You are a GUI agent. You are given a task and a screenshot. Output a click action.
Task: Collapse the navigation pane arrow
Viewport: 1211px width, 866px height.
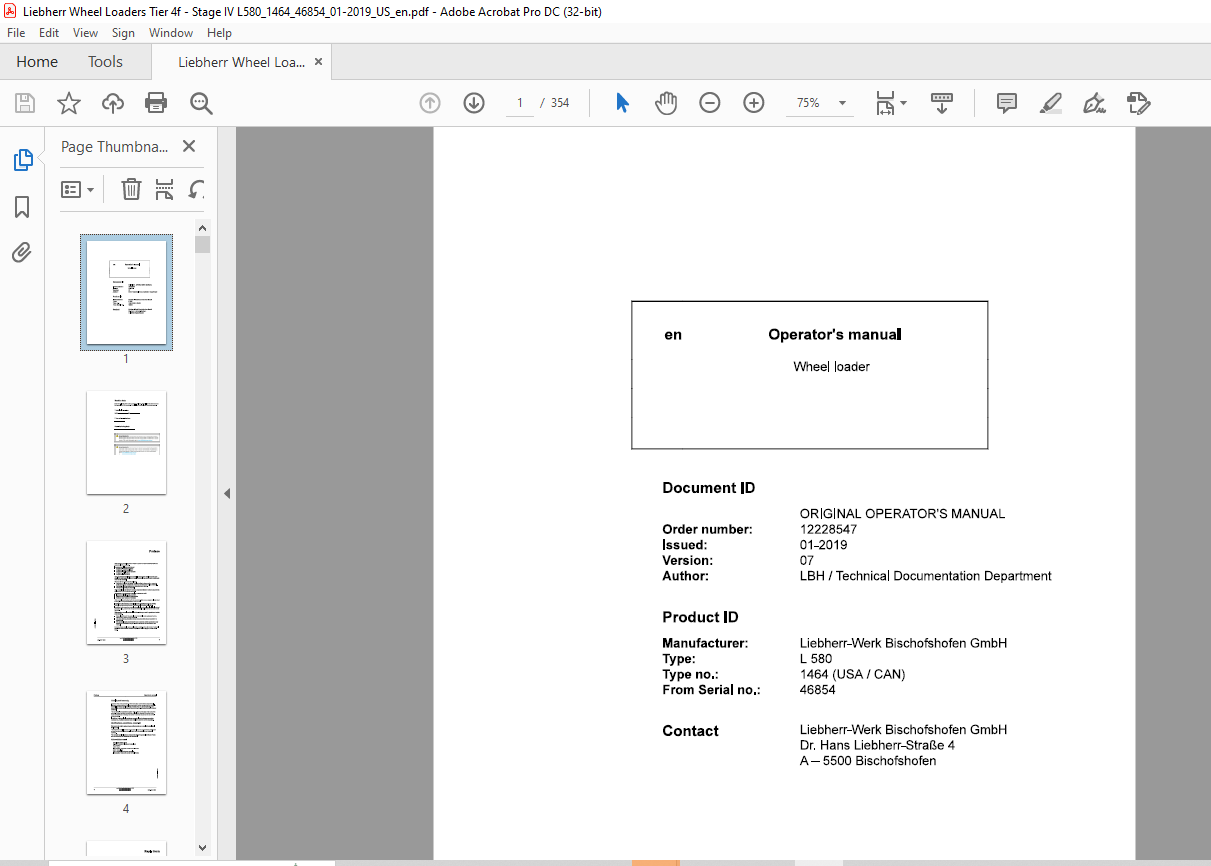(227, 493)
